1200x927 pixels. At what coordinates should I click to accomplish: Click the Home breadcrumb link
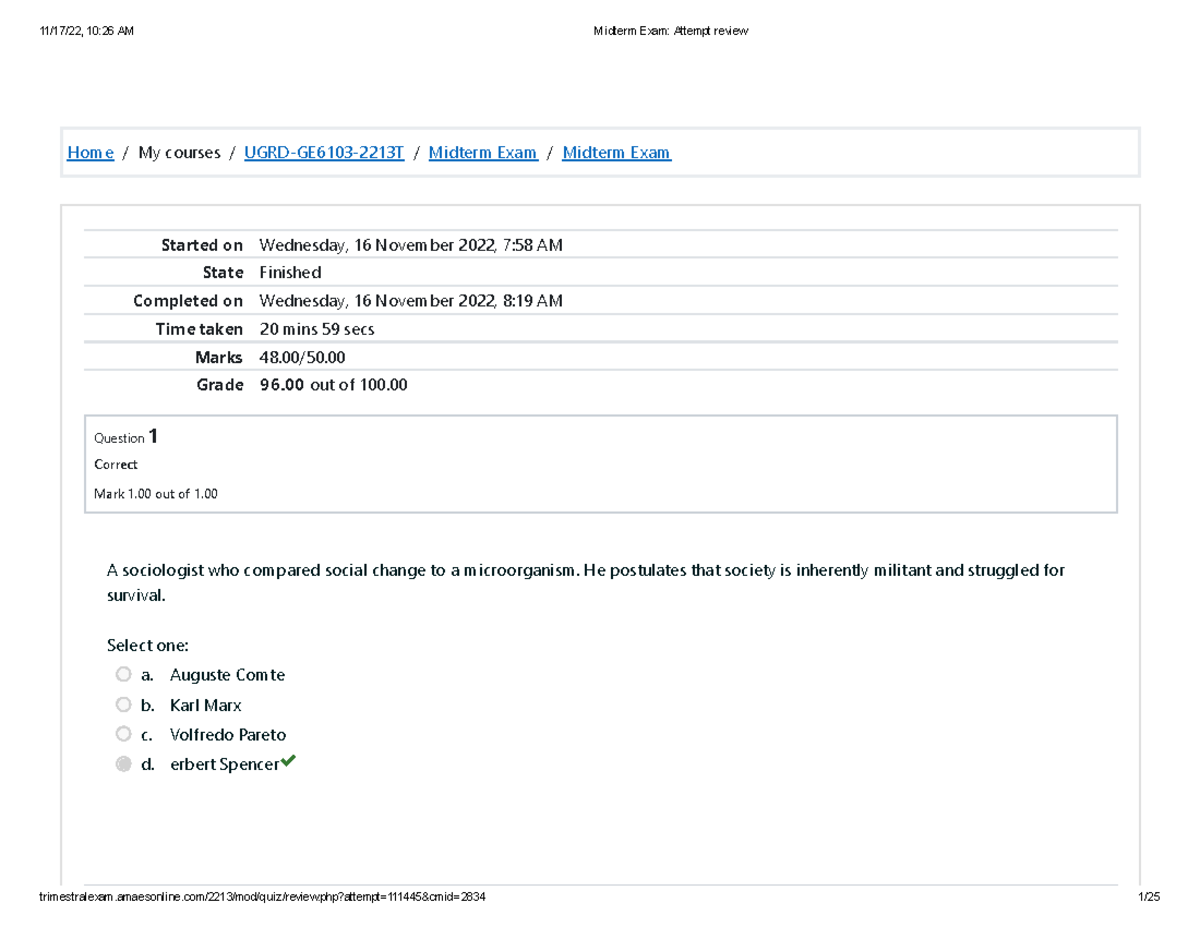[90, 153]
